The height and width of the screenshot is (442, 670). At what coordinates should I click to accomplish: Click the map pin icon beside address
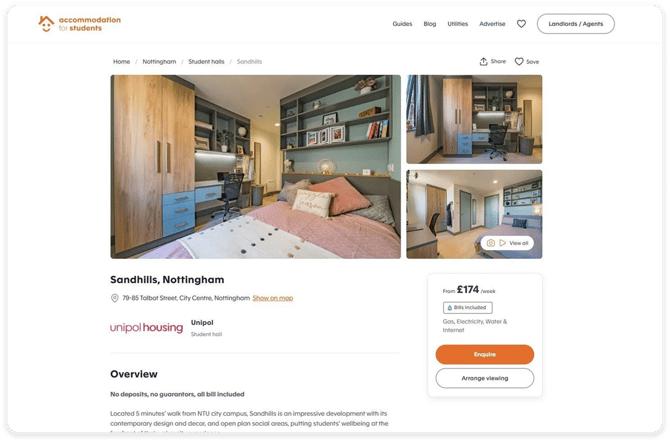coord(115,298)
